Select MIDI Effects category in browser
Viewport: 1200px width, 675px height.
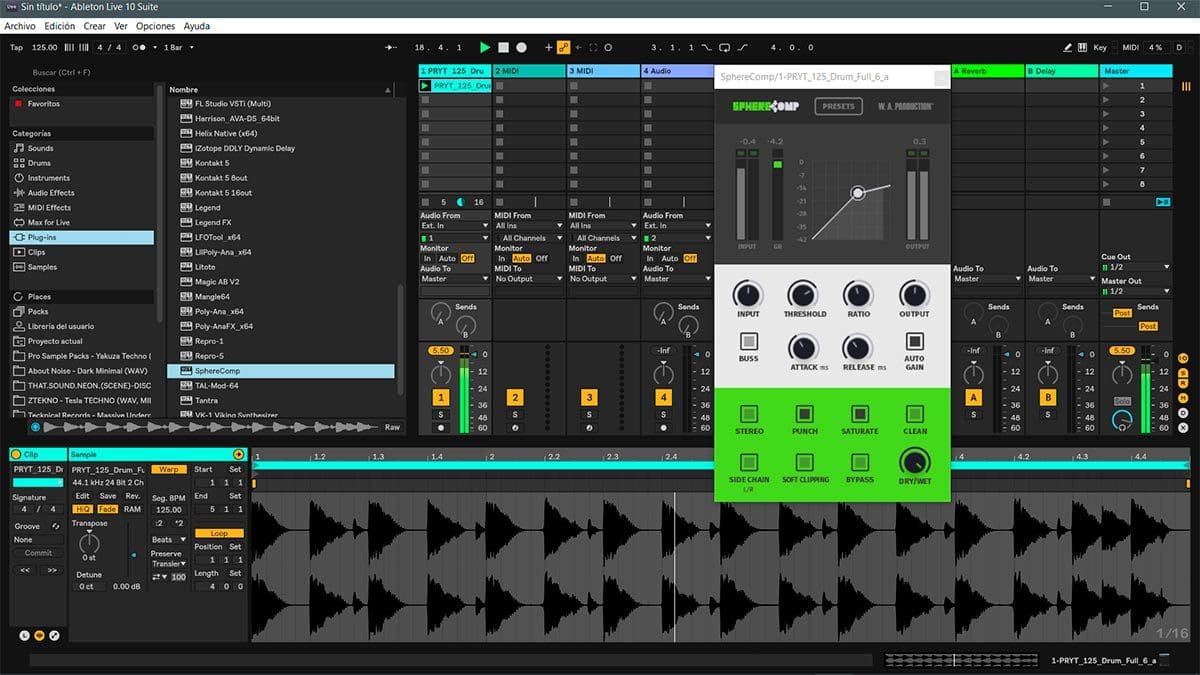(81, 208)
